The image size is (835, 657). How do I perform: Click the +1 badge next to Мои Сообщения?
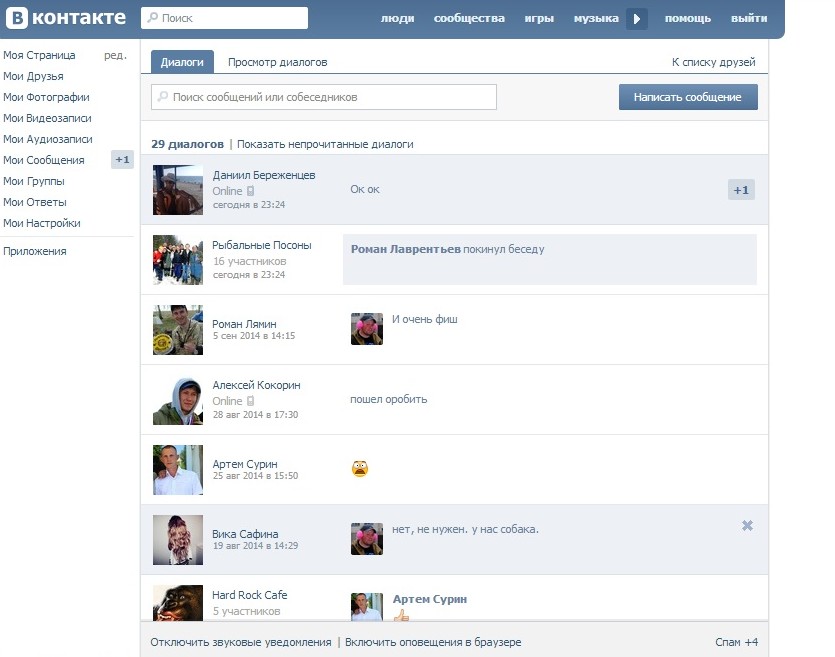click(x=122, y=160)
